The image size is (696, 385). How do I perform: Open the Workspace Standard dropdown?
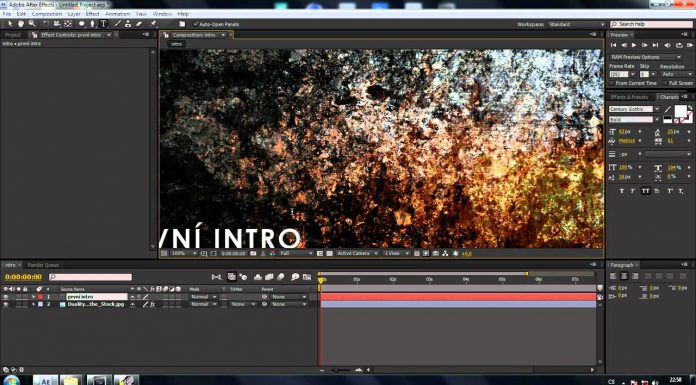[x=576, y=24]
